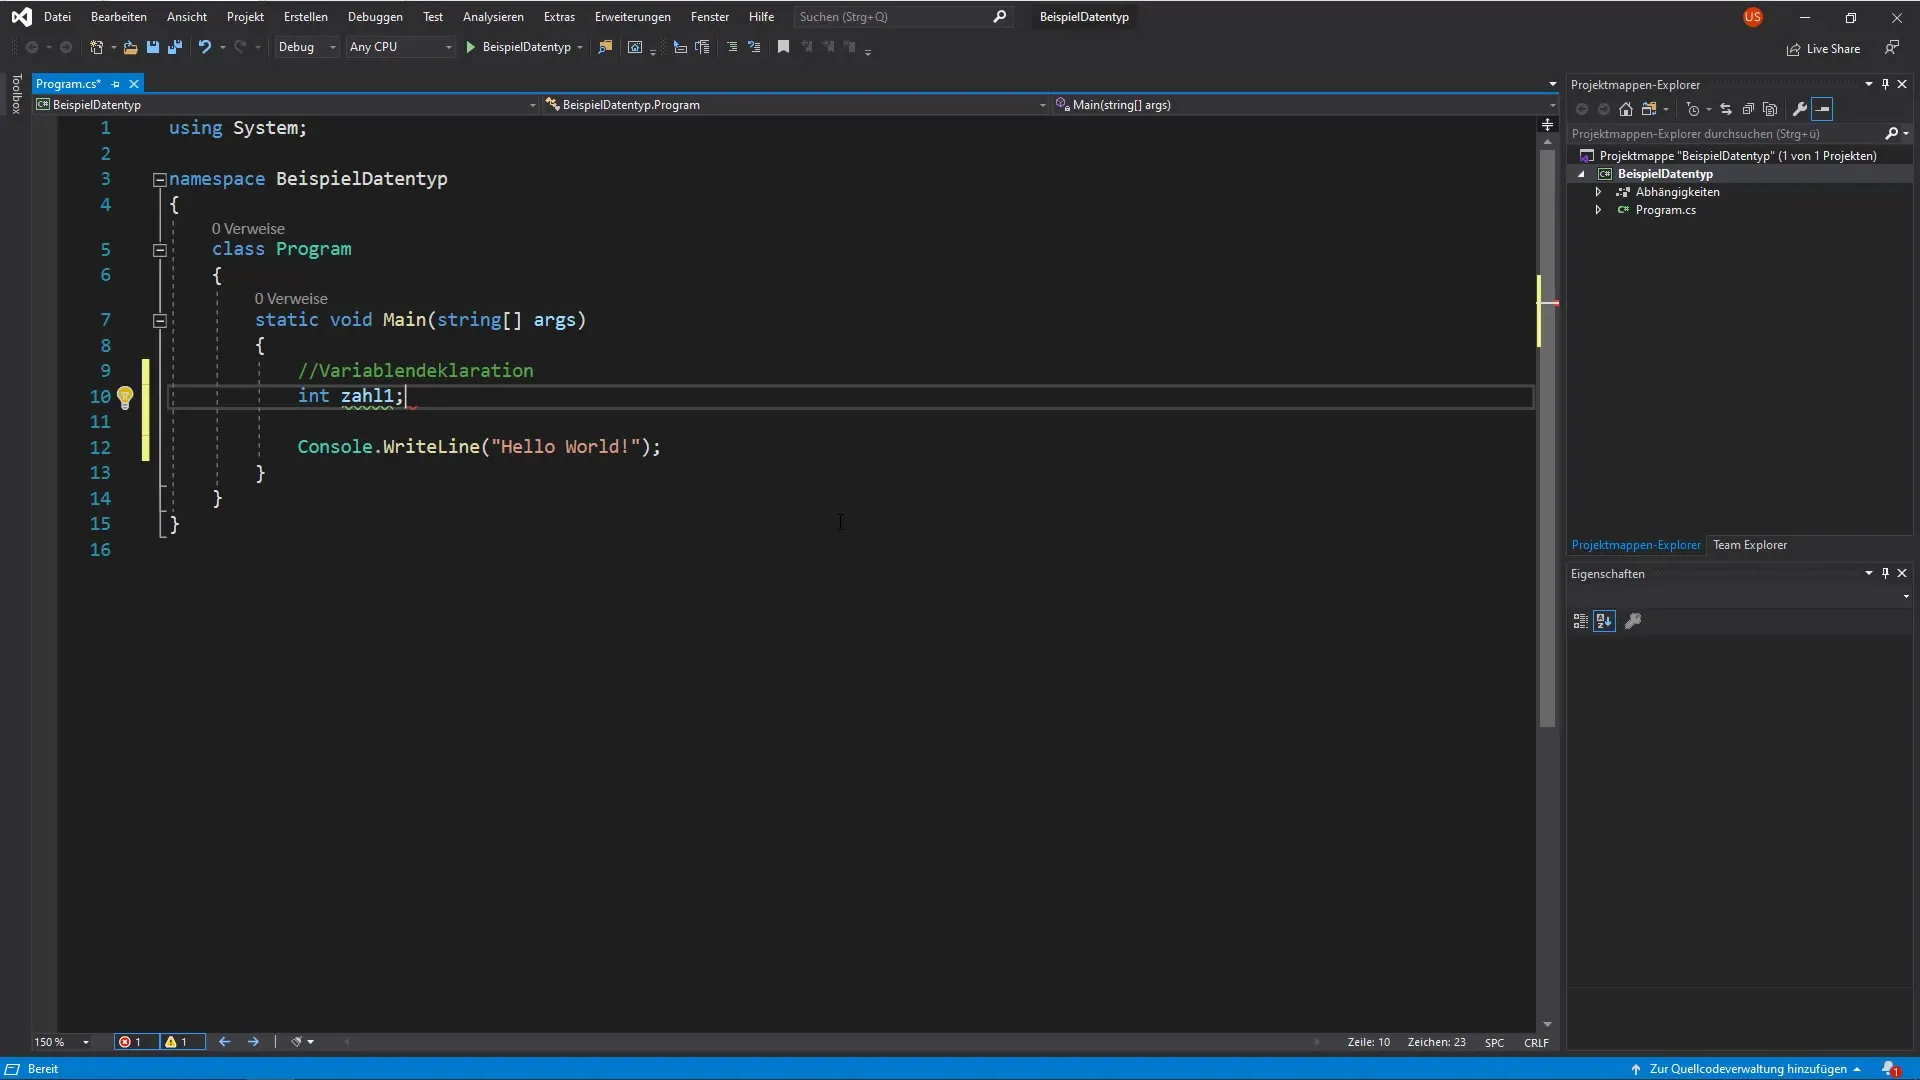
Task: Open the Debug configuration dropdown
Action: (306, 47)
